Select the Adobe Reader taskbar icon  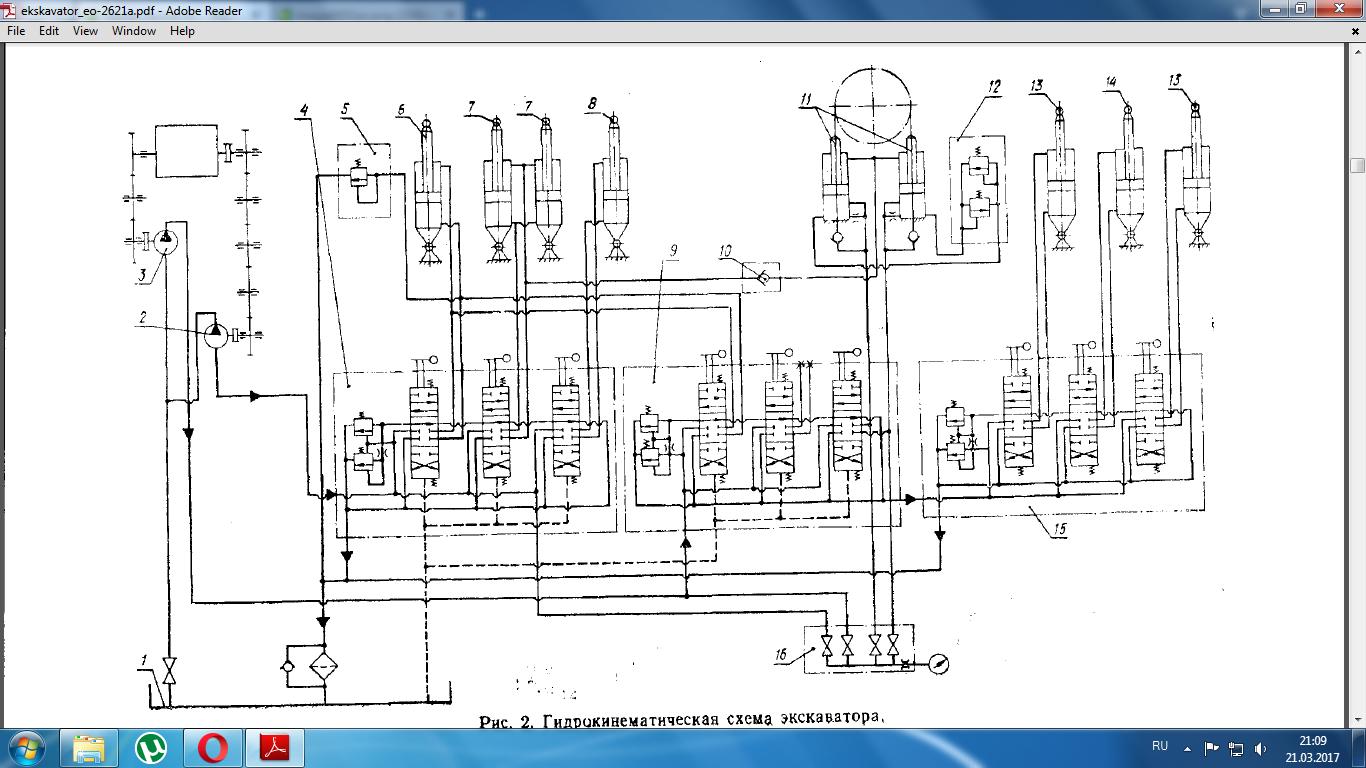pos(275,748)
